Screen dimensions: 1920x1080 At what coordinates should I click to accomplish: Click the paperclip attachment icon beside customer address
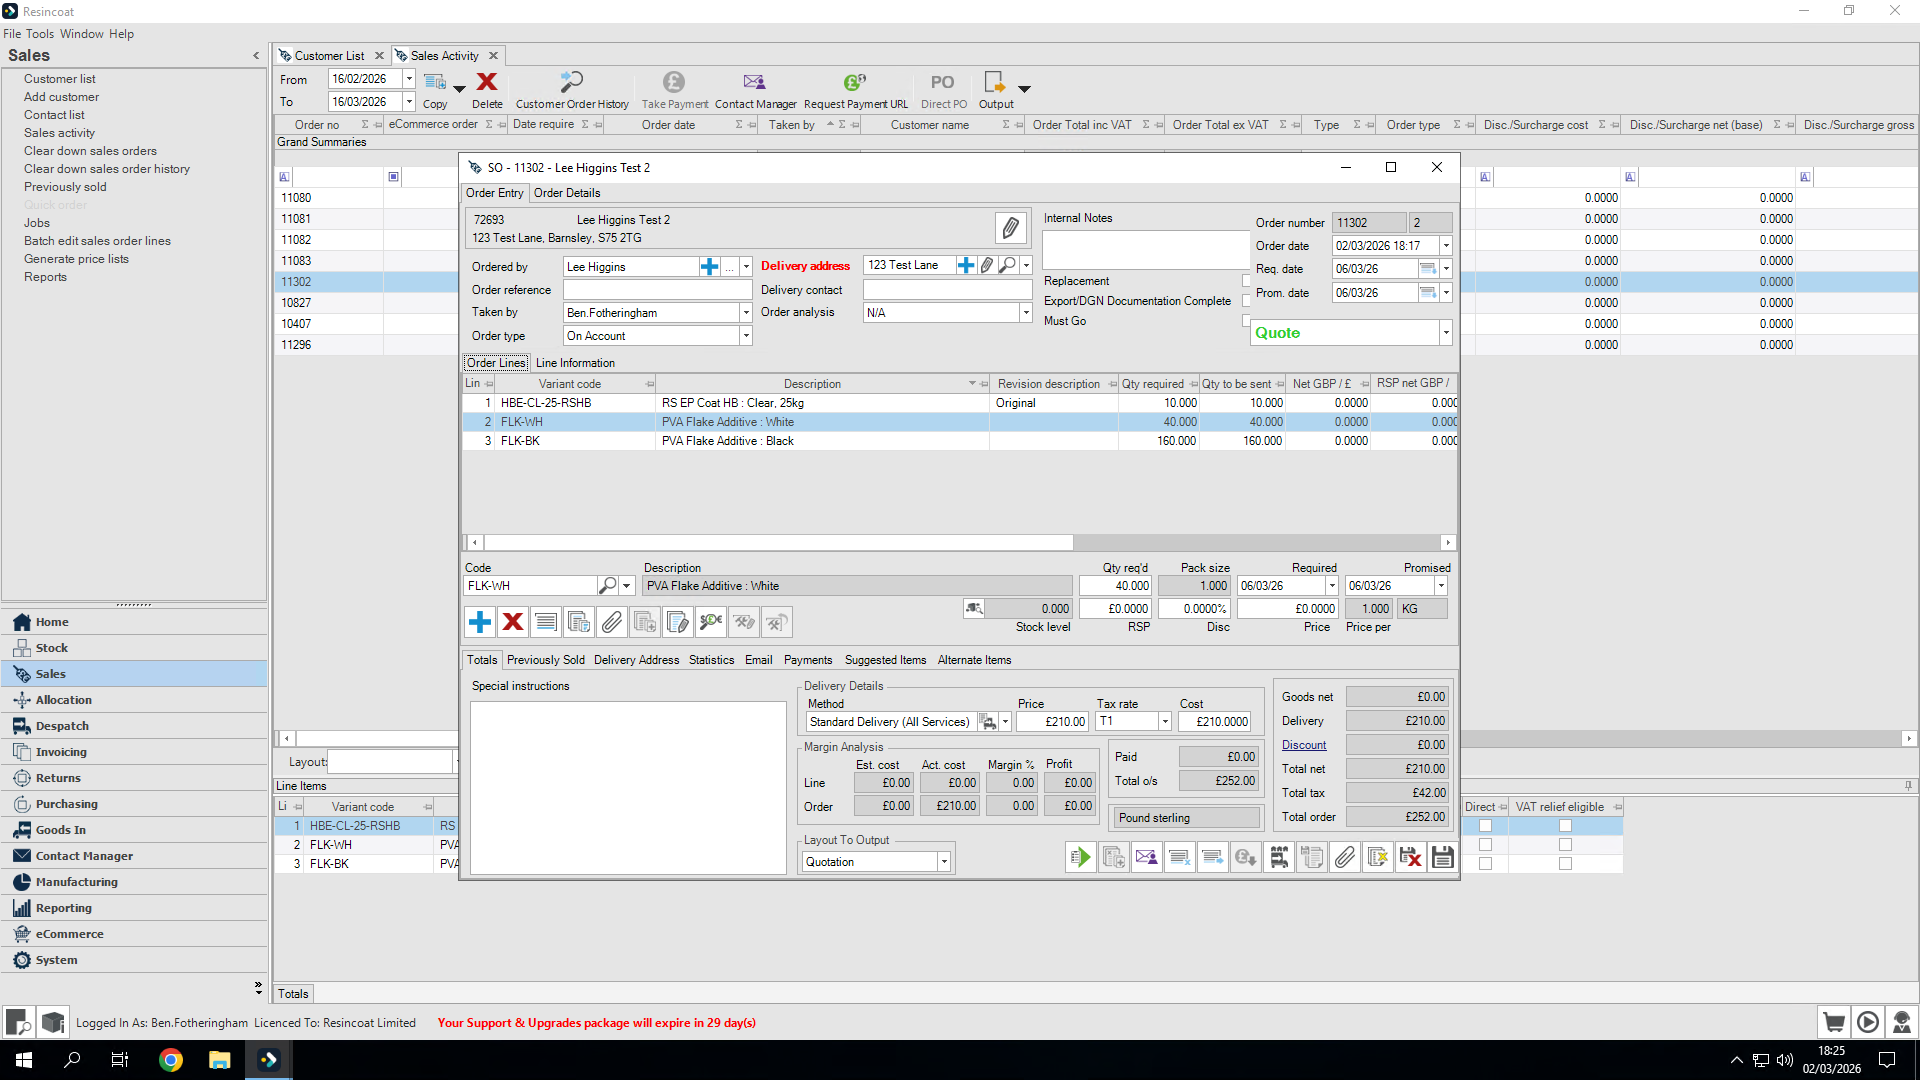tap(1010, 228)
